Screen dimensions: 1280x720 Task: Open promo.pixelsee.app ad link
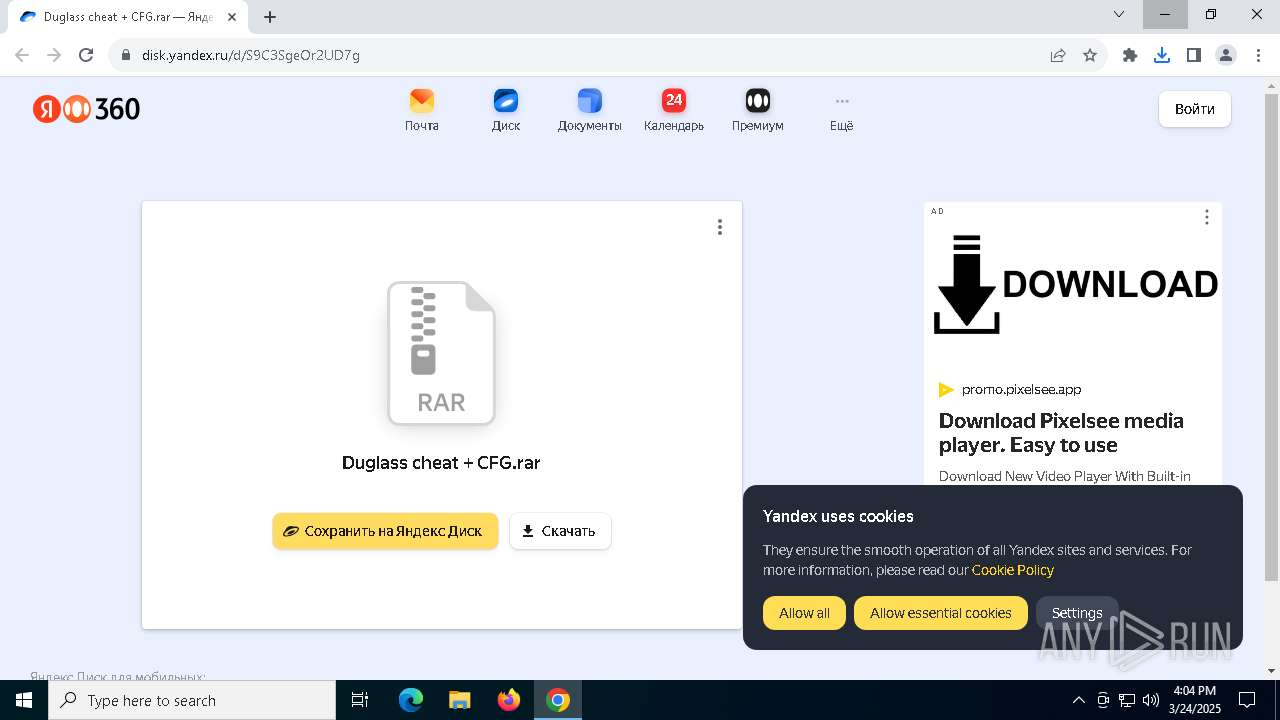coord(1021,390)
